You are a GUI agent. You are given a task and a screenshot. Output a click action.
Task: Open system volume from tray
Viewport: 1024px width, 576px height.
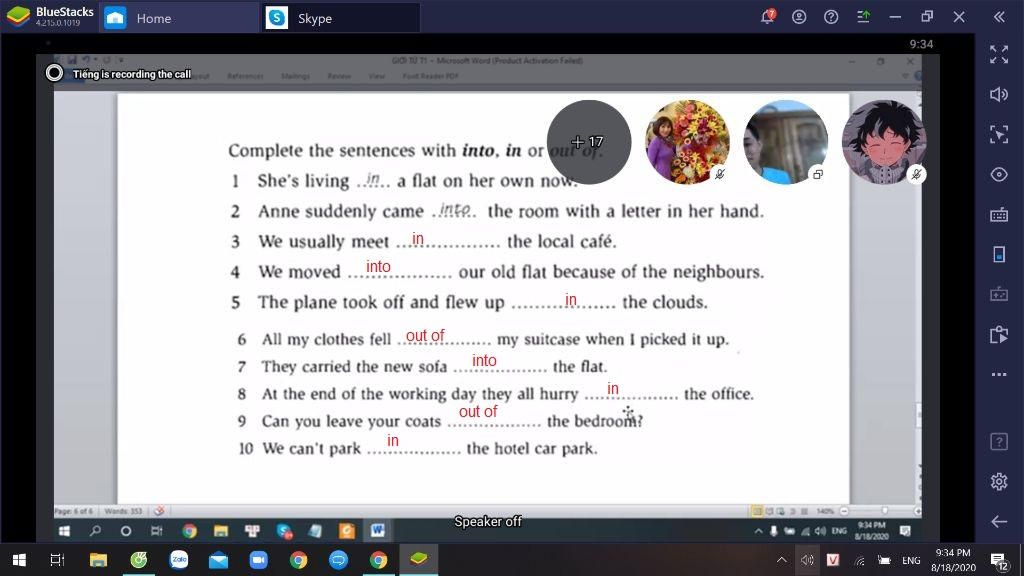click(807, 560)
